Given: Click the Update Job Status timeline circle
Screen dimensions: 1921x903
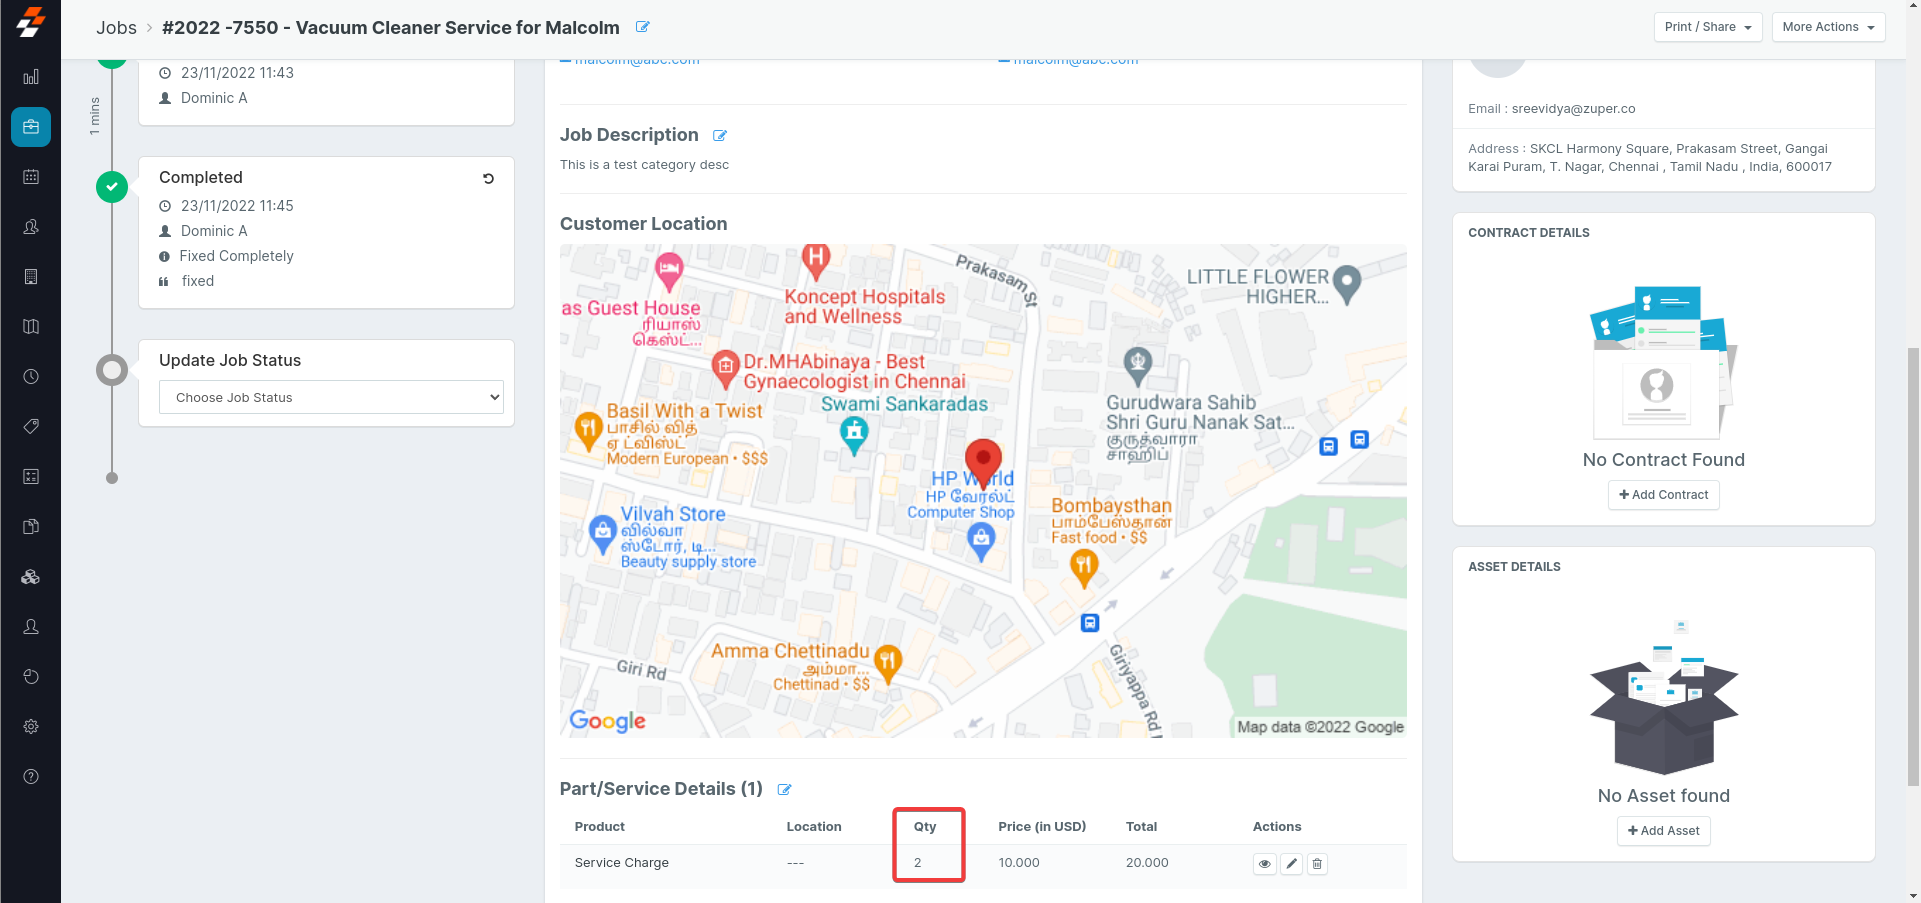Looking at the screenshot, I should point(112,370).
